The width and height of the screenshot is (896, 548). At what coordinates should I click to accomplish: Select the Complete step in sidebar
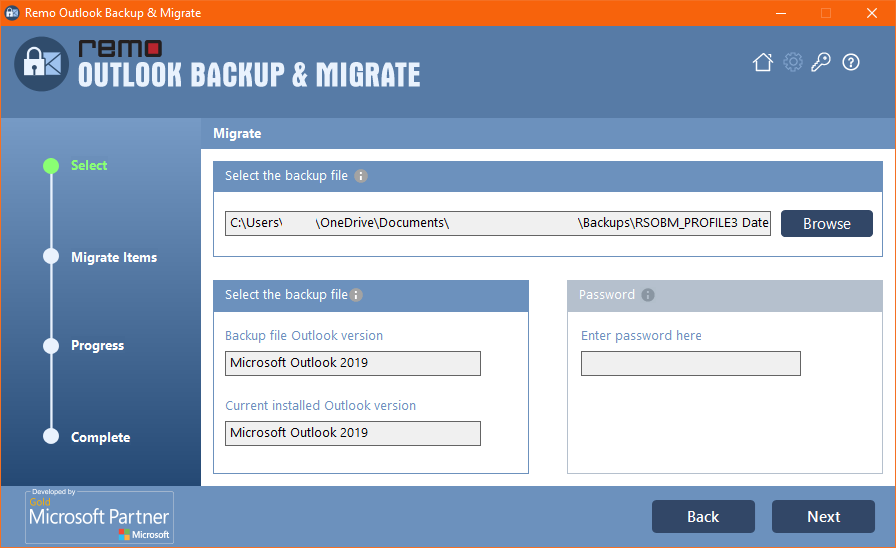100,438
